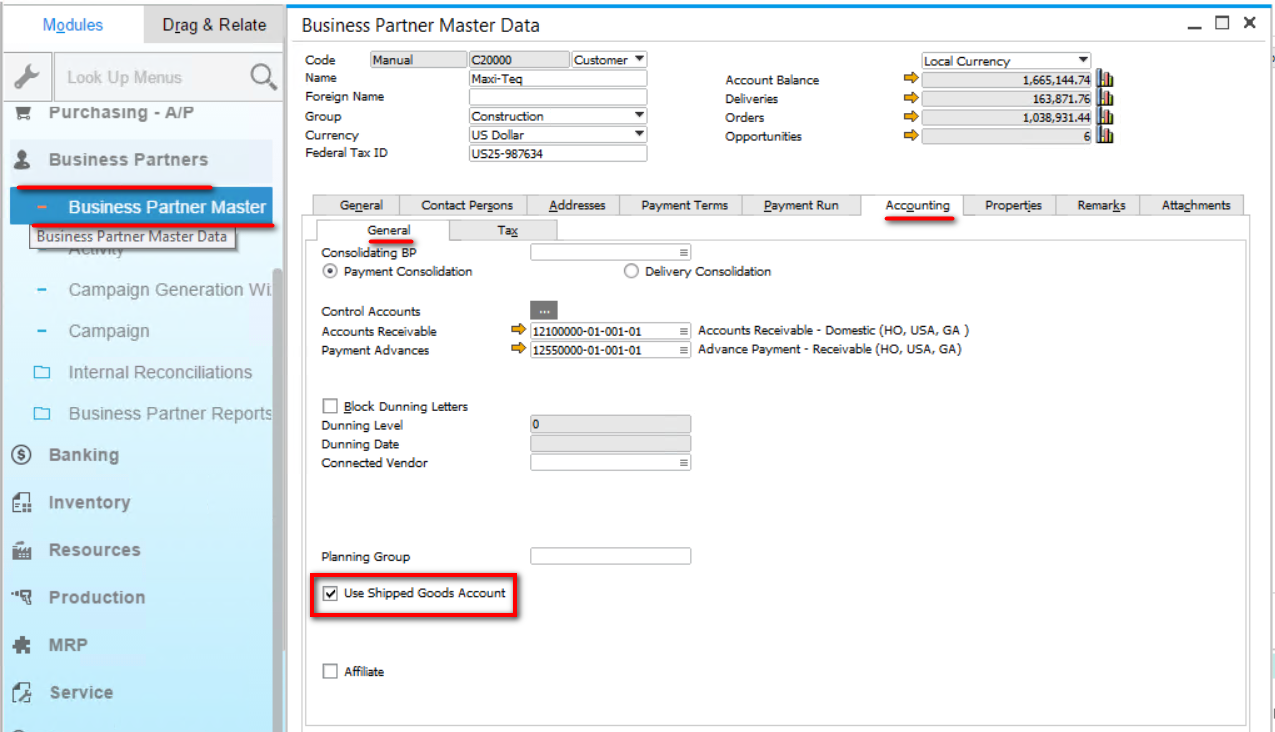
Task: Open Account Balance link arrow
Action: [910, 79]
